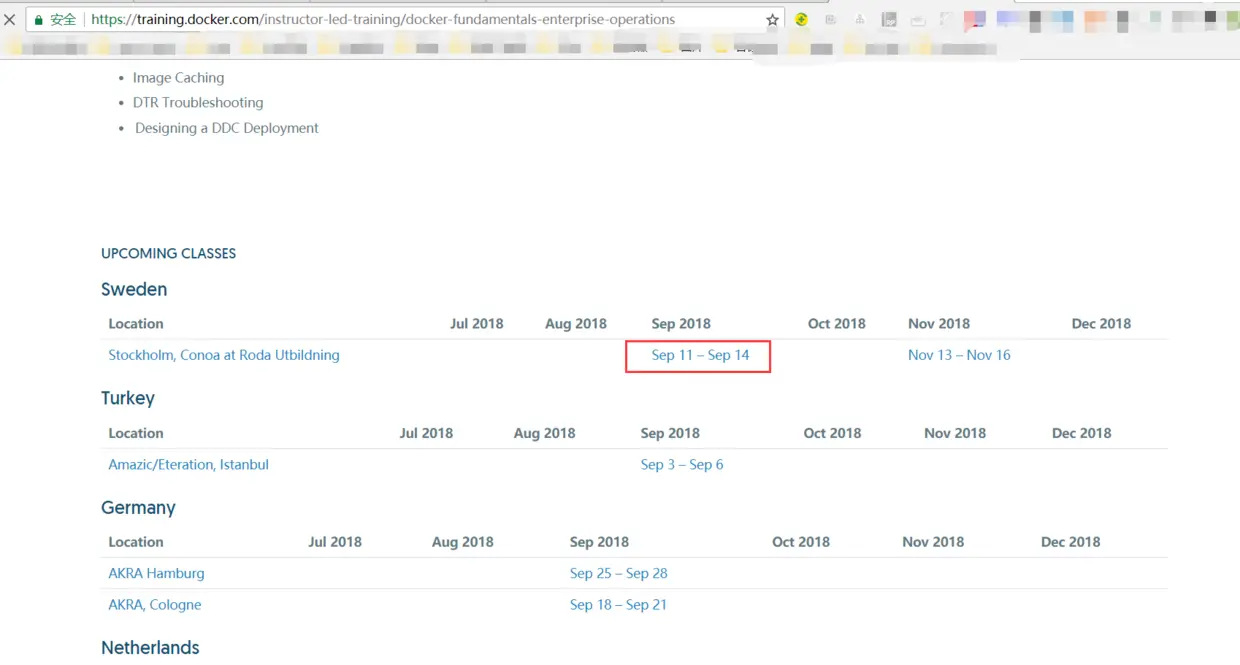Click Nov 2018 header in Turkey table
The height and width of the screenshot is (665, 1240).
click(955, 434)
